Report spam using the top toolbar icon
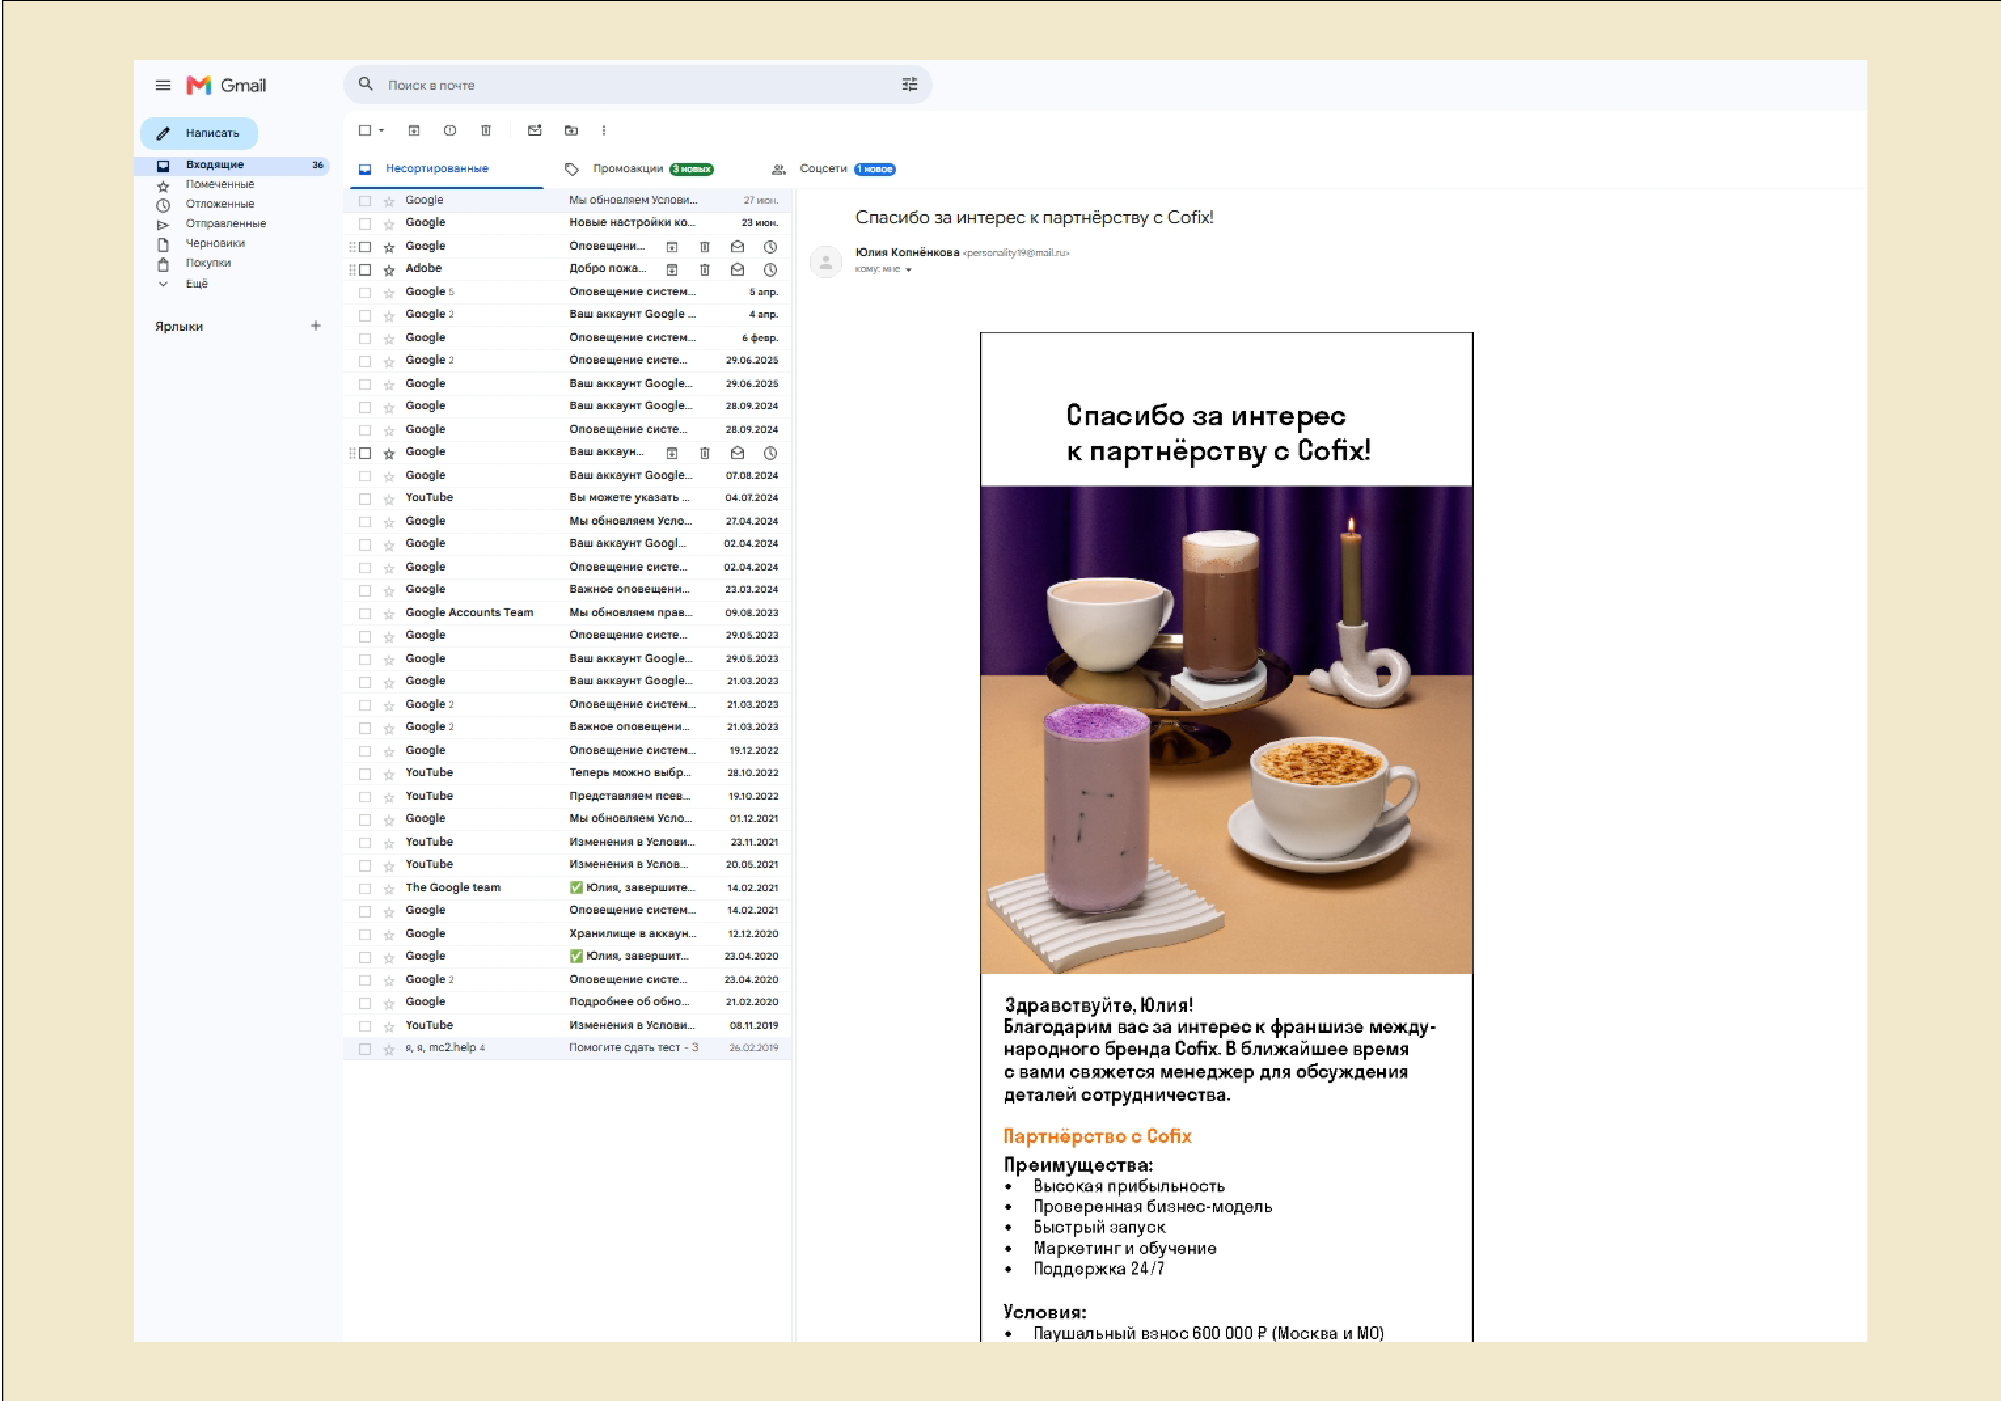 tap(450, 130)
